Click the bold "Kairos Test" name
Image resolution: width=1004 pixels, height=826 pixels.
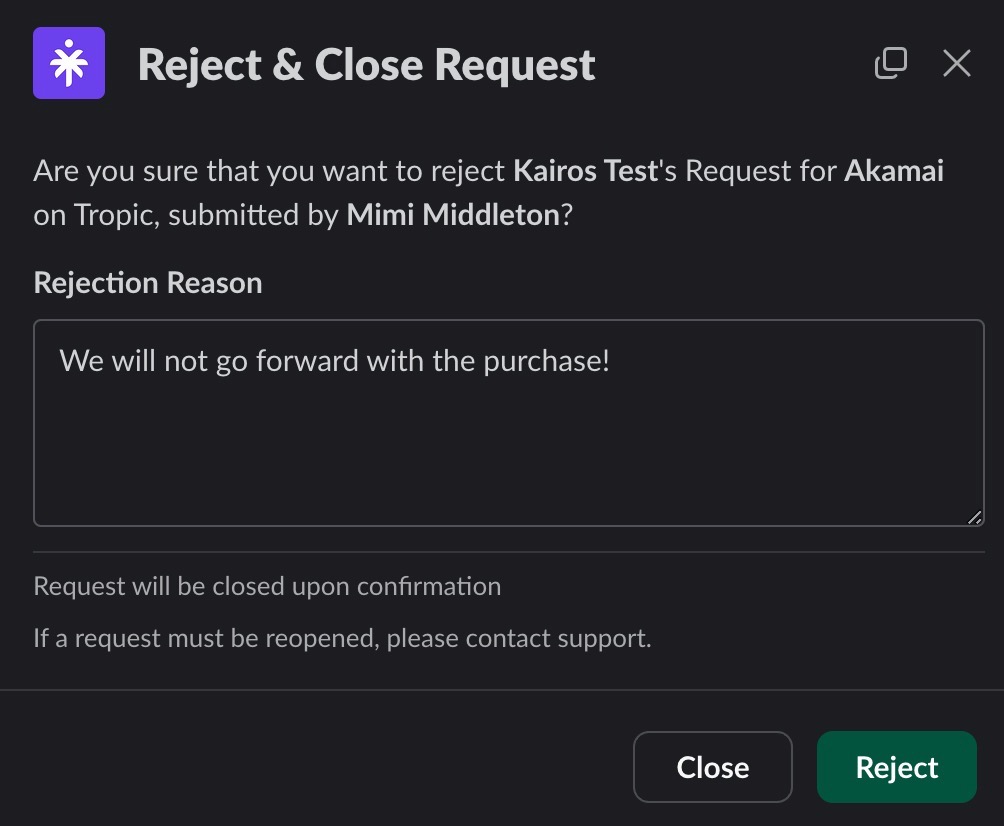click(586, 171)
